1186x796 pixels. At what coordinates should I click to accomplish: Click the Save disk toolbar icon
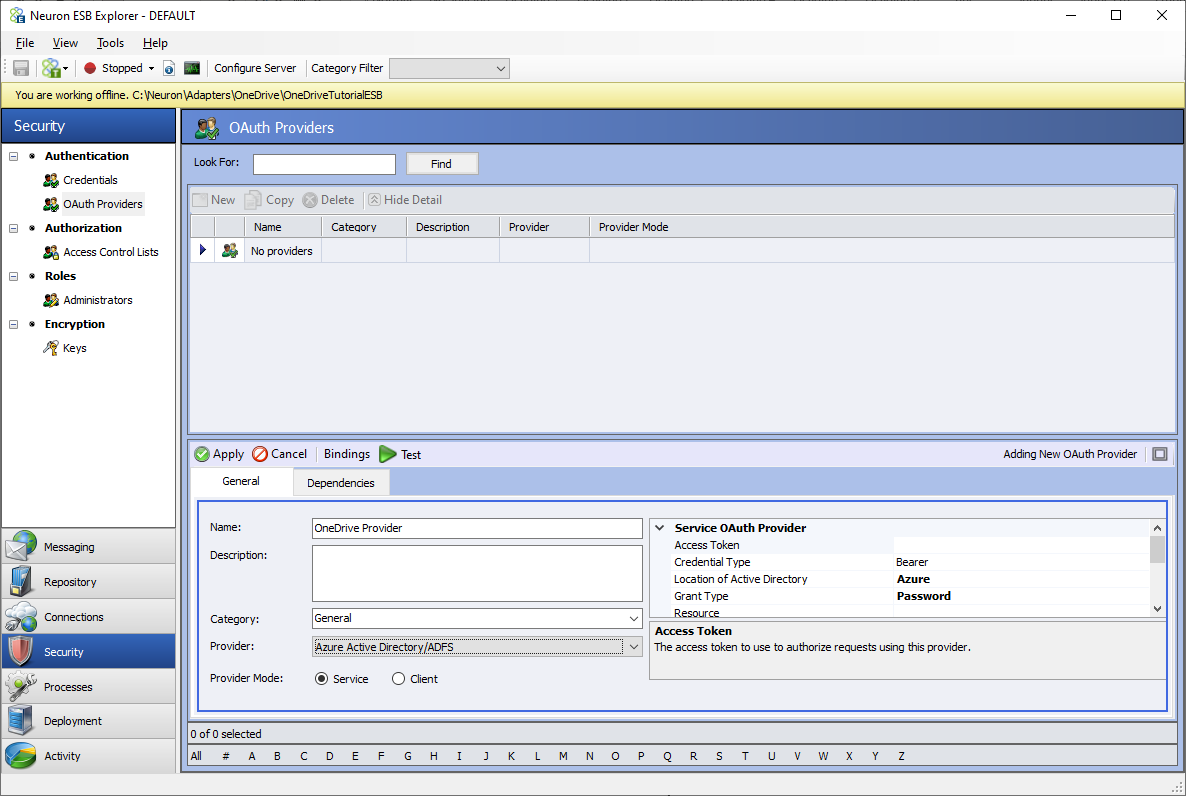tap(21, 68)
